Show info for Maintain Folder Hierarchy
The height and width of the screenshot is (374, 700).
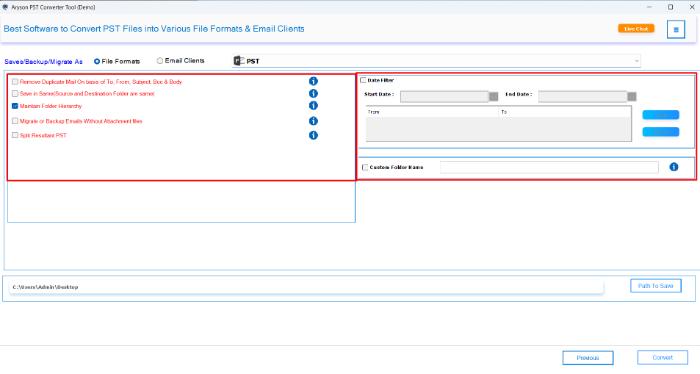tap(313, 105)
